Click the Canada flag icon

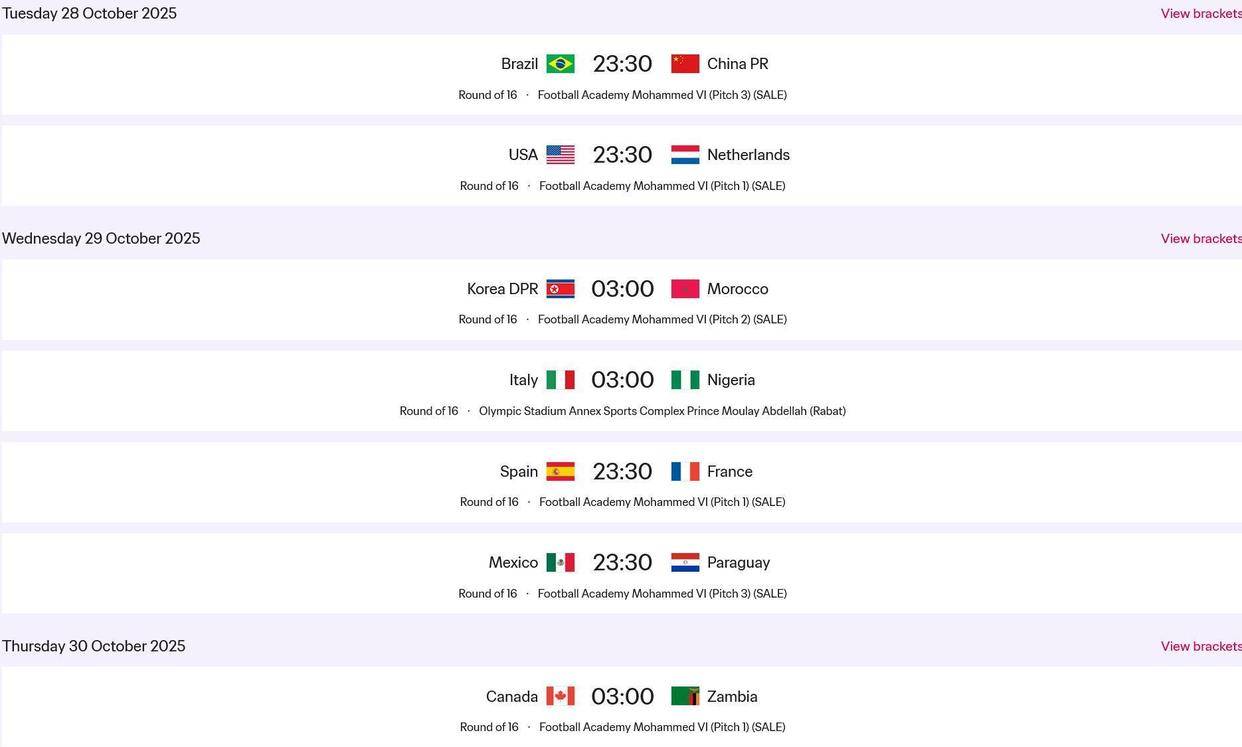tap(560, 697)
